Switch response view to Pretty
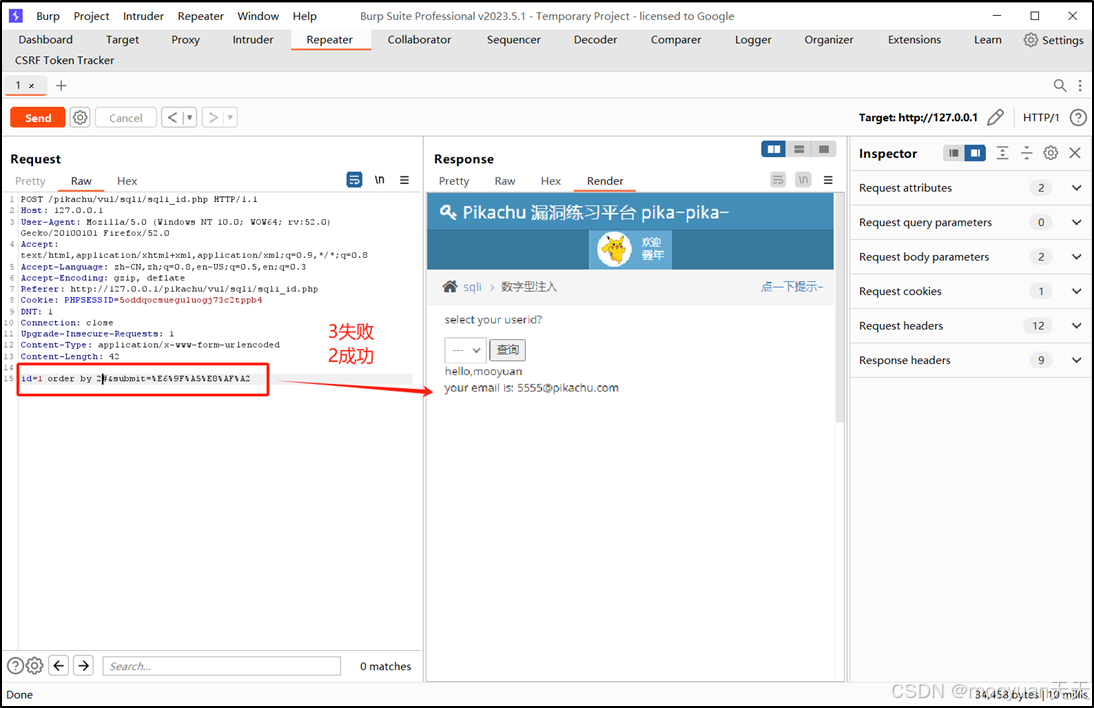This screenshot has width=1094, height=708. [x=454, y=181]
